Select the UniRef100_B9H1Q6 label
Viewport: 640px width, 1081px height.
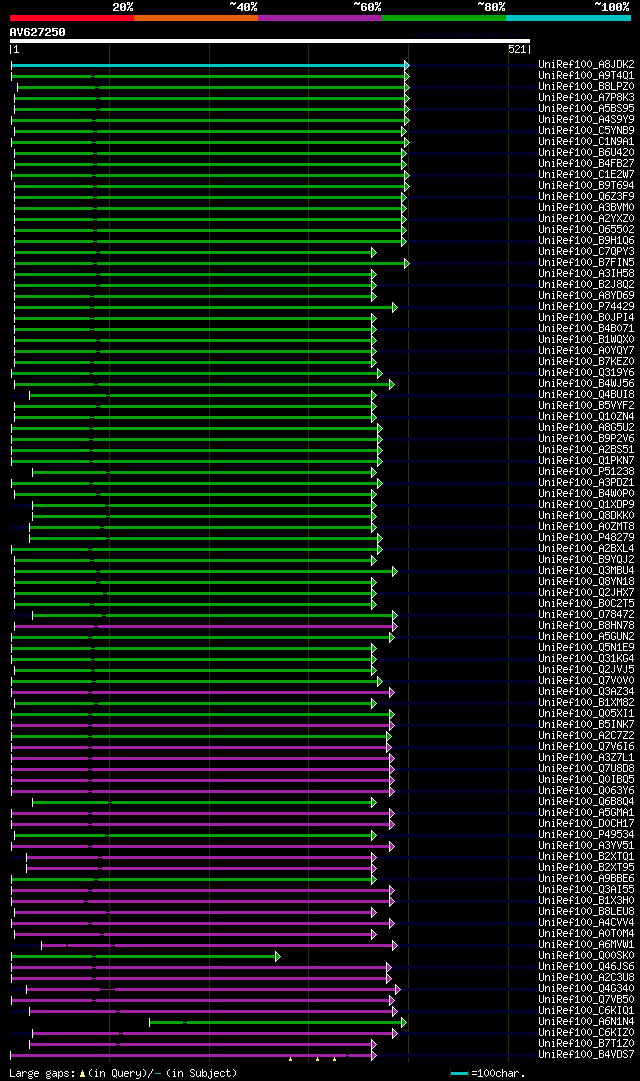click(x=586, y=241)
